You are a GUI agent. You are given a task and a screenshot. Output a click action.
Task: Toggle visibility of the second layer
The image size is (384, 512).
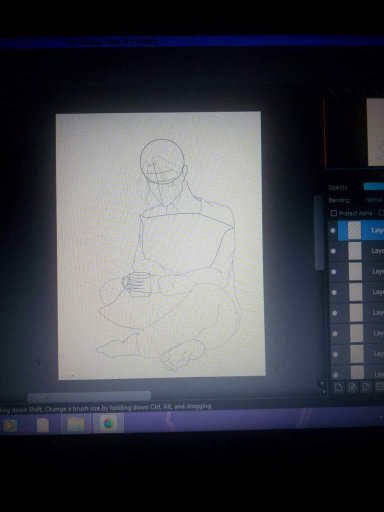click(x=333, y=251)
